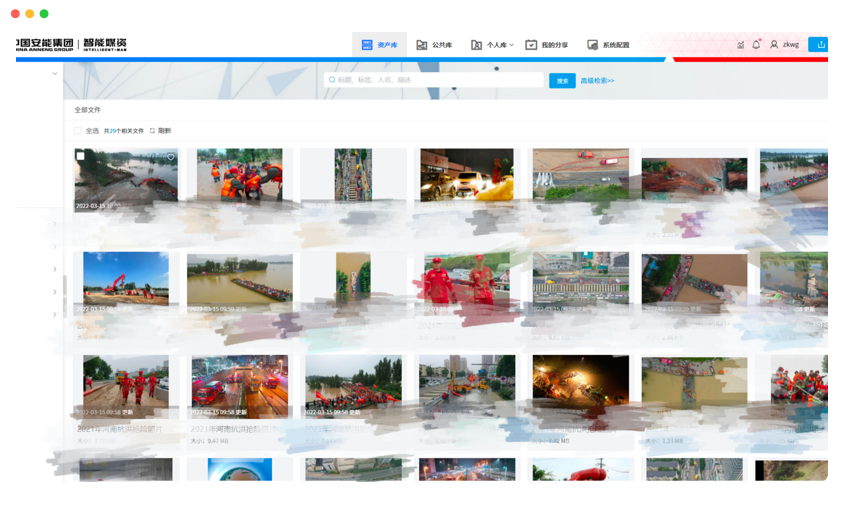Viewport: 844px width, 506px height.
Task: Check the first thumbnail's selection box
Action: [x=81, y=156]
